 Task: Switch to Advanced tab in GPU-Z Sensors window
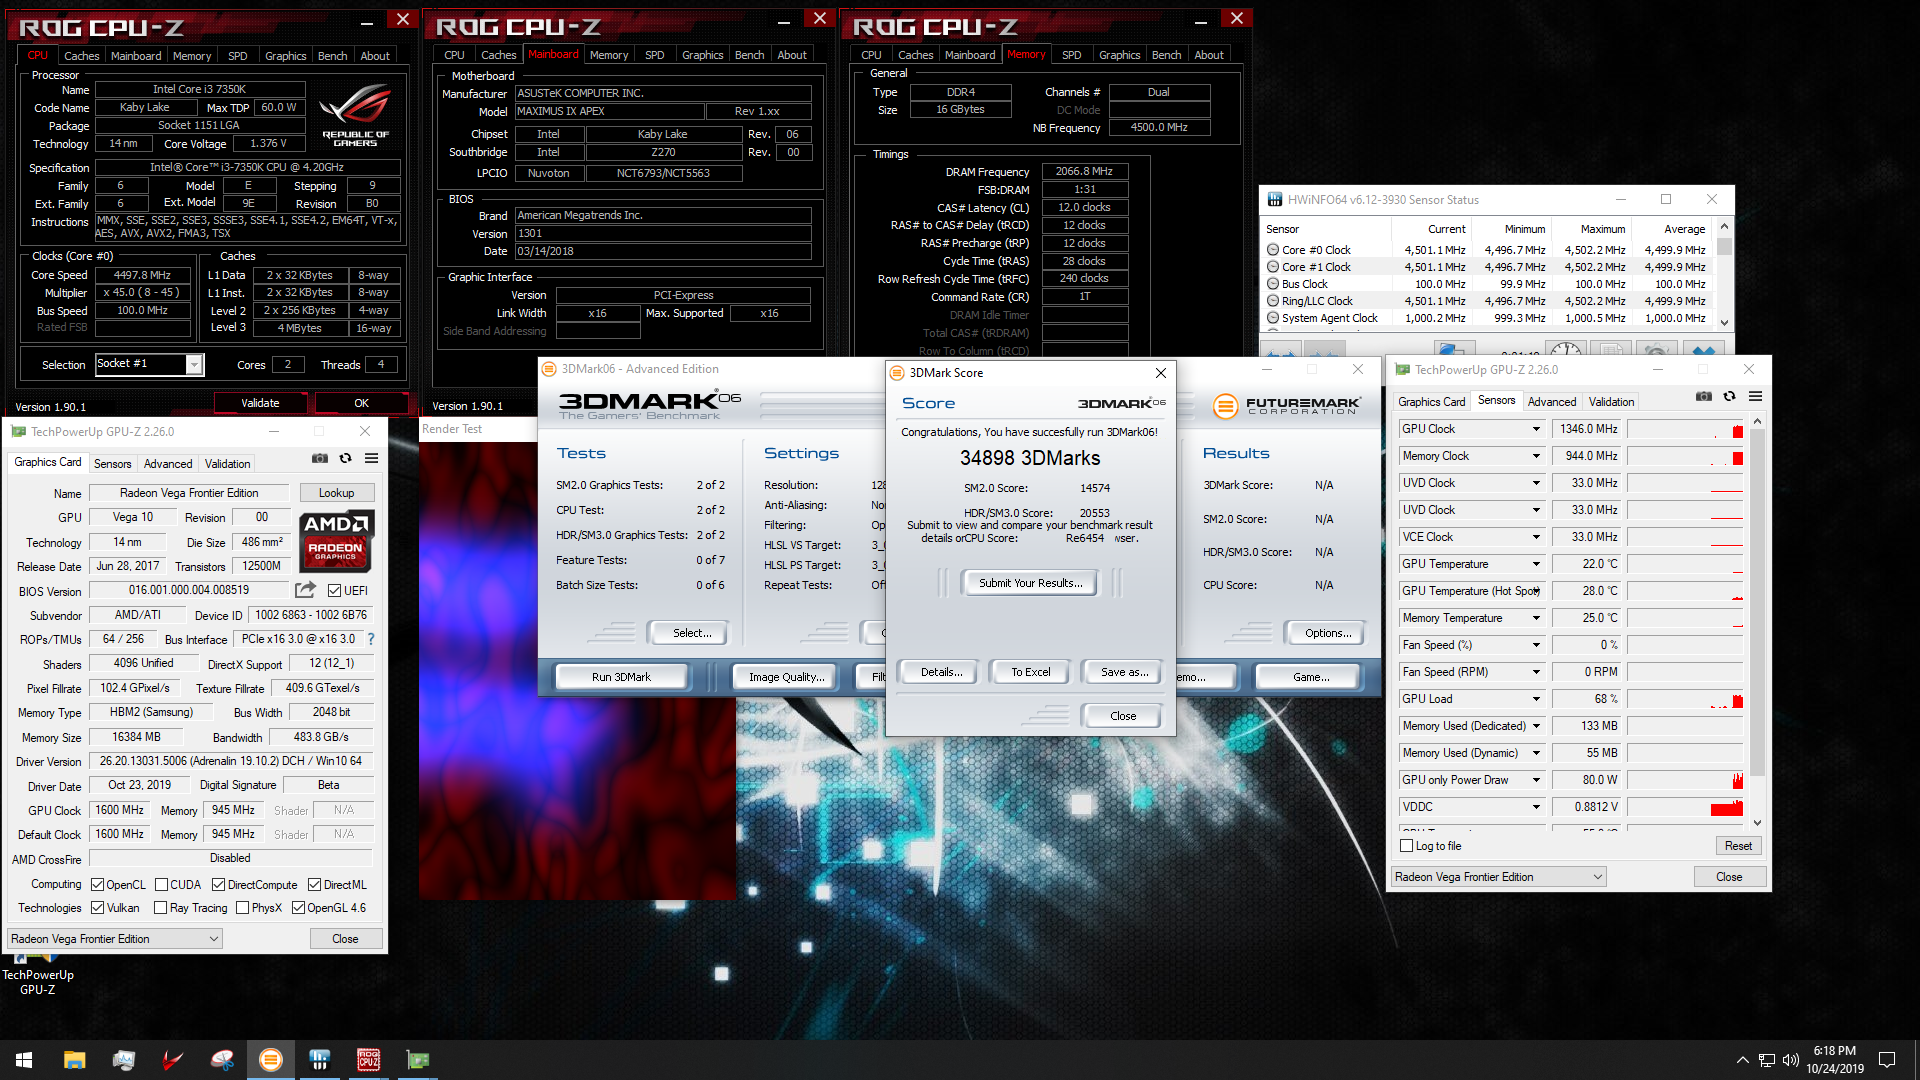click(1551, 402)
